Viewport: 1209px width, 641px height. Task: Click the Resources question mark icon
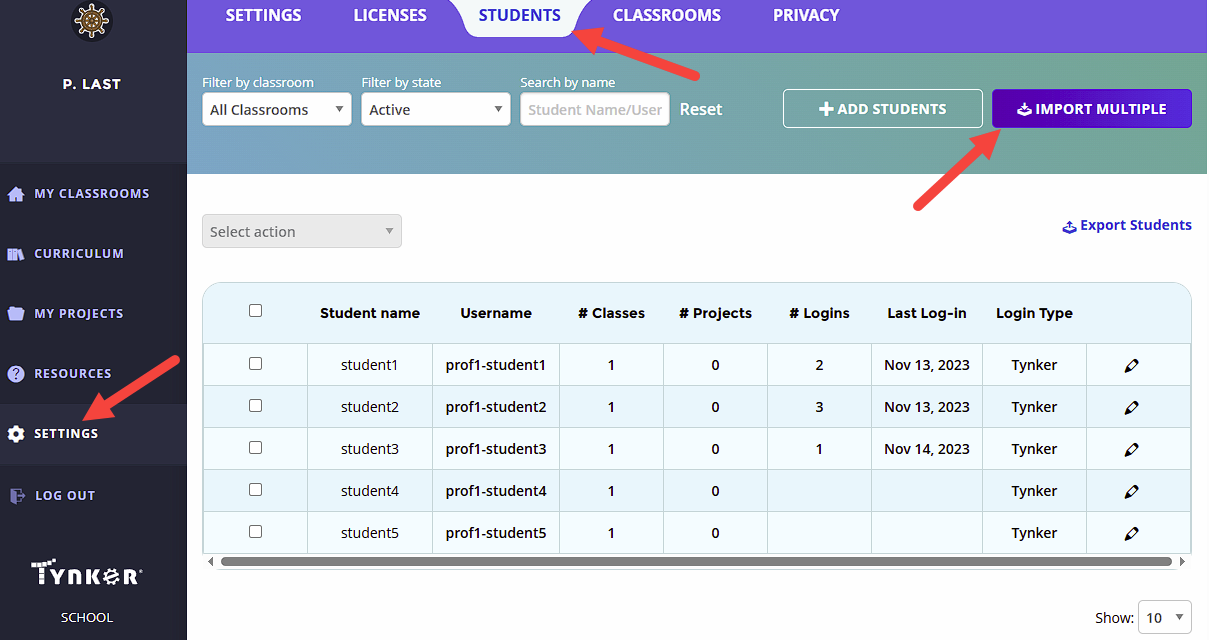[16, 374]
